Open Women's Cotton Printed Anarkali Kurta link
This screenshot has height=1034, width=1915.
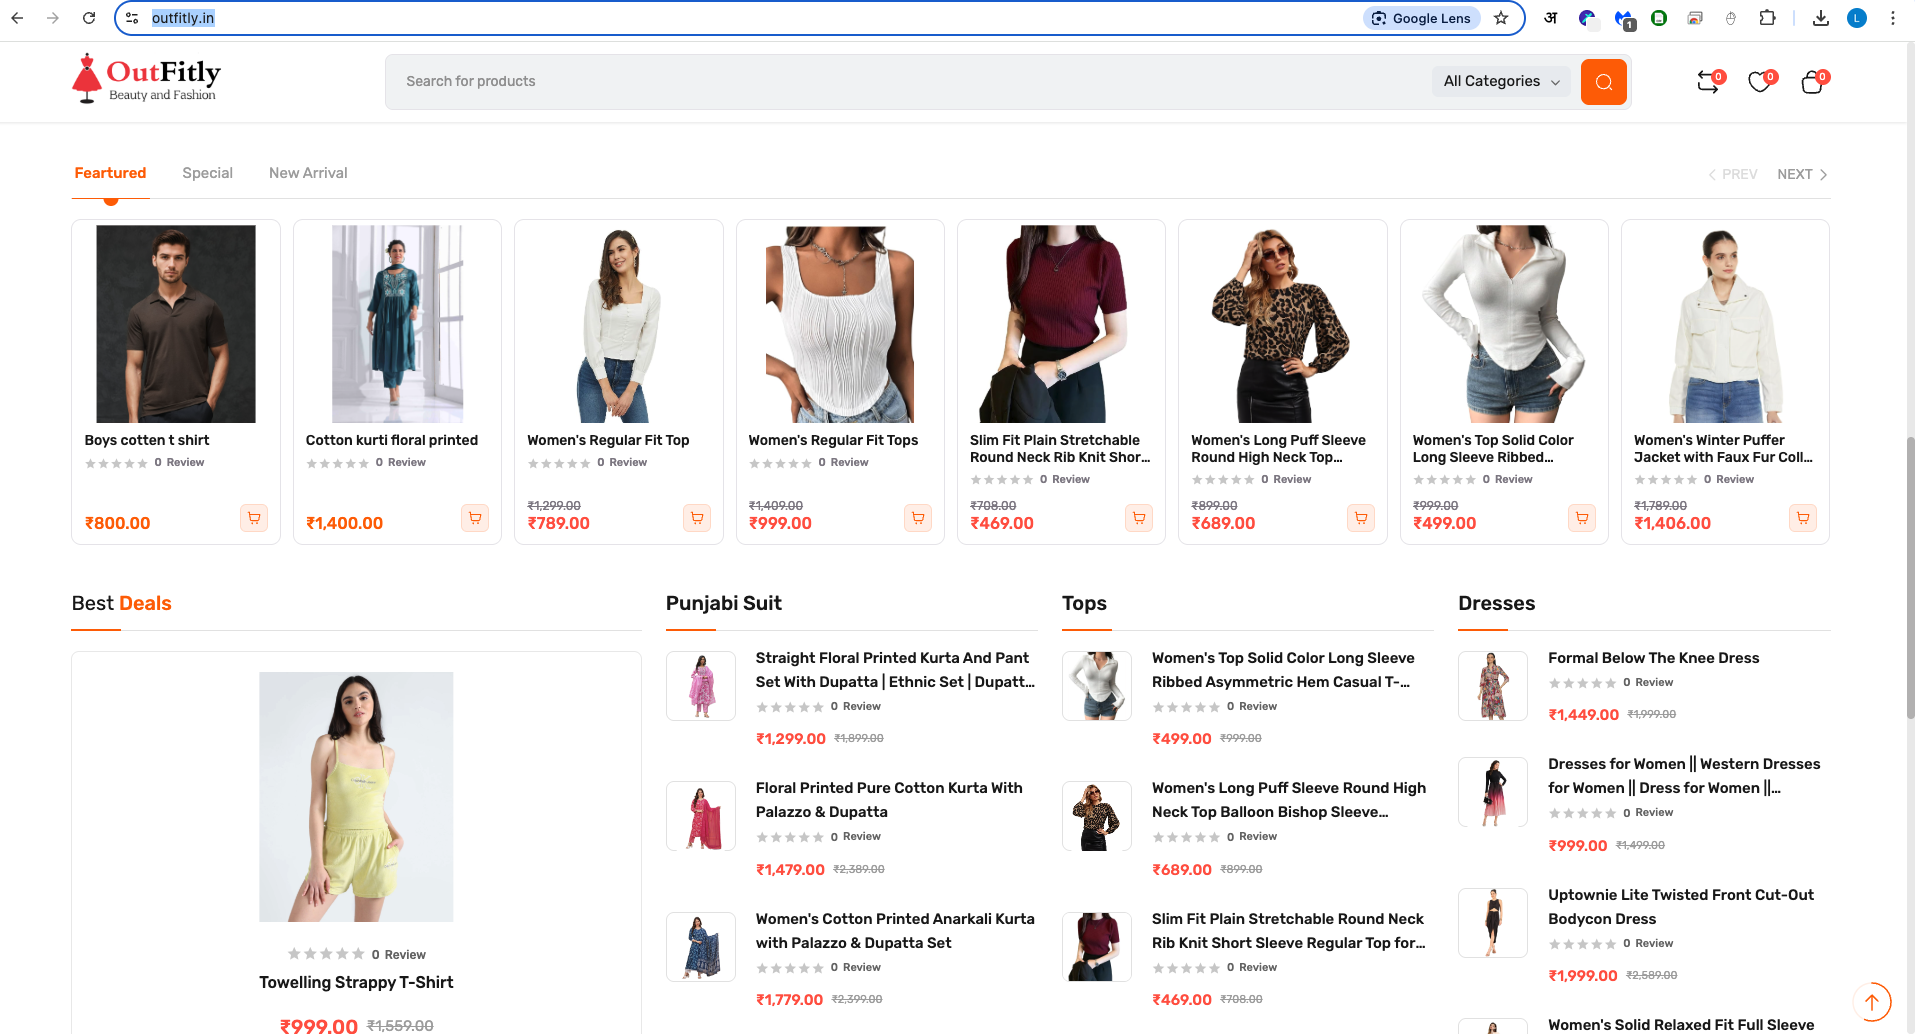pos(895,931)
